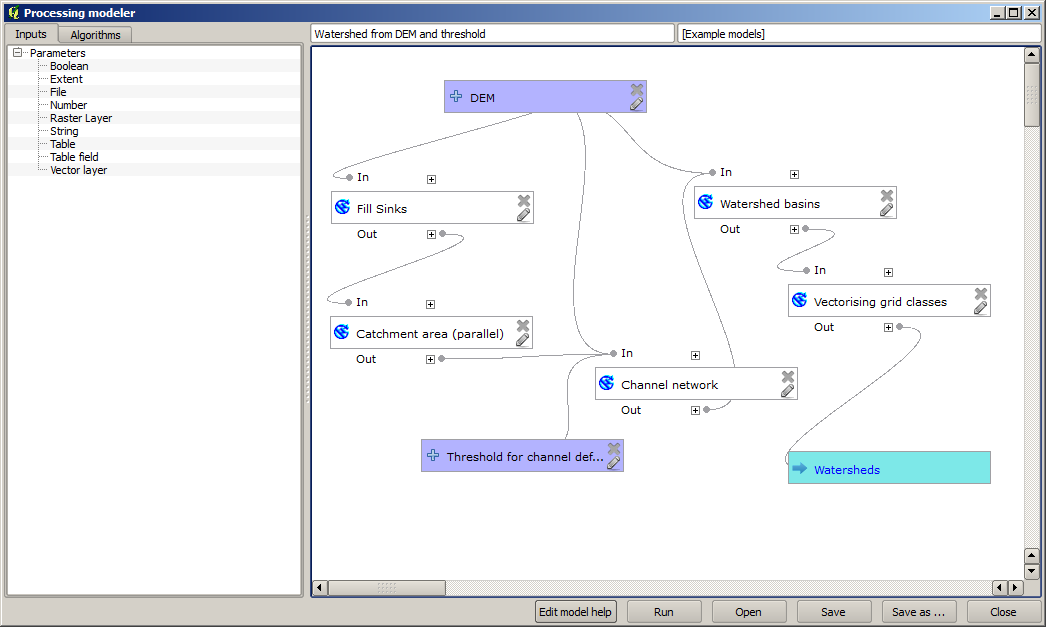
Task: Click the model name field to rename it
Action: (492, 32)
